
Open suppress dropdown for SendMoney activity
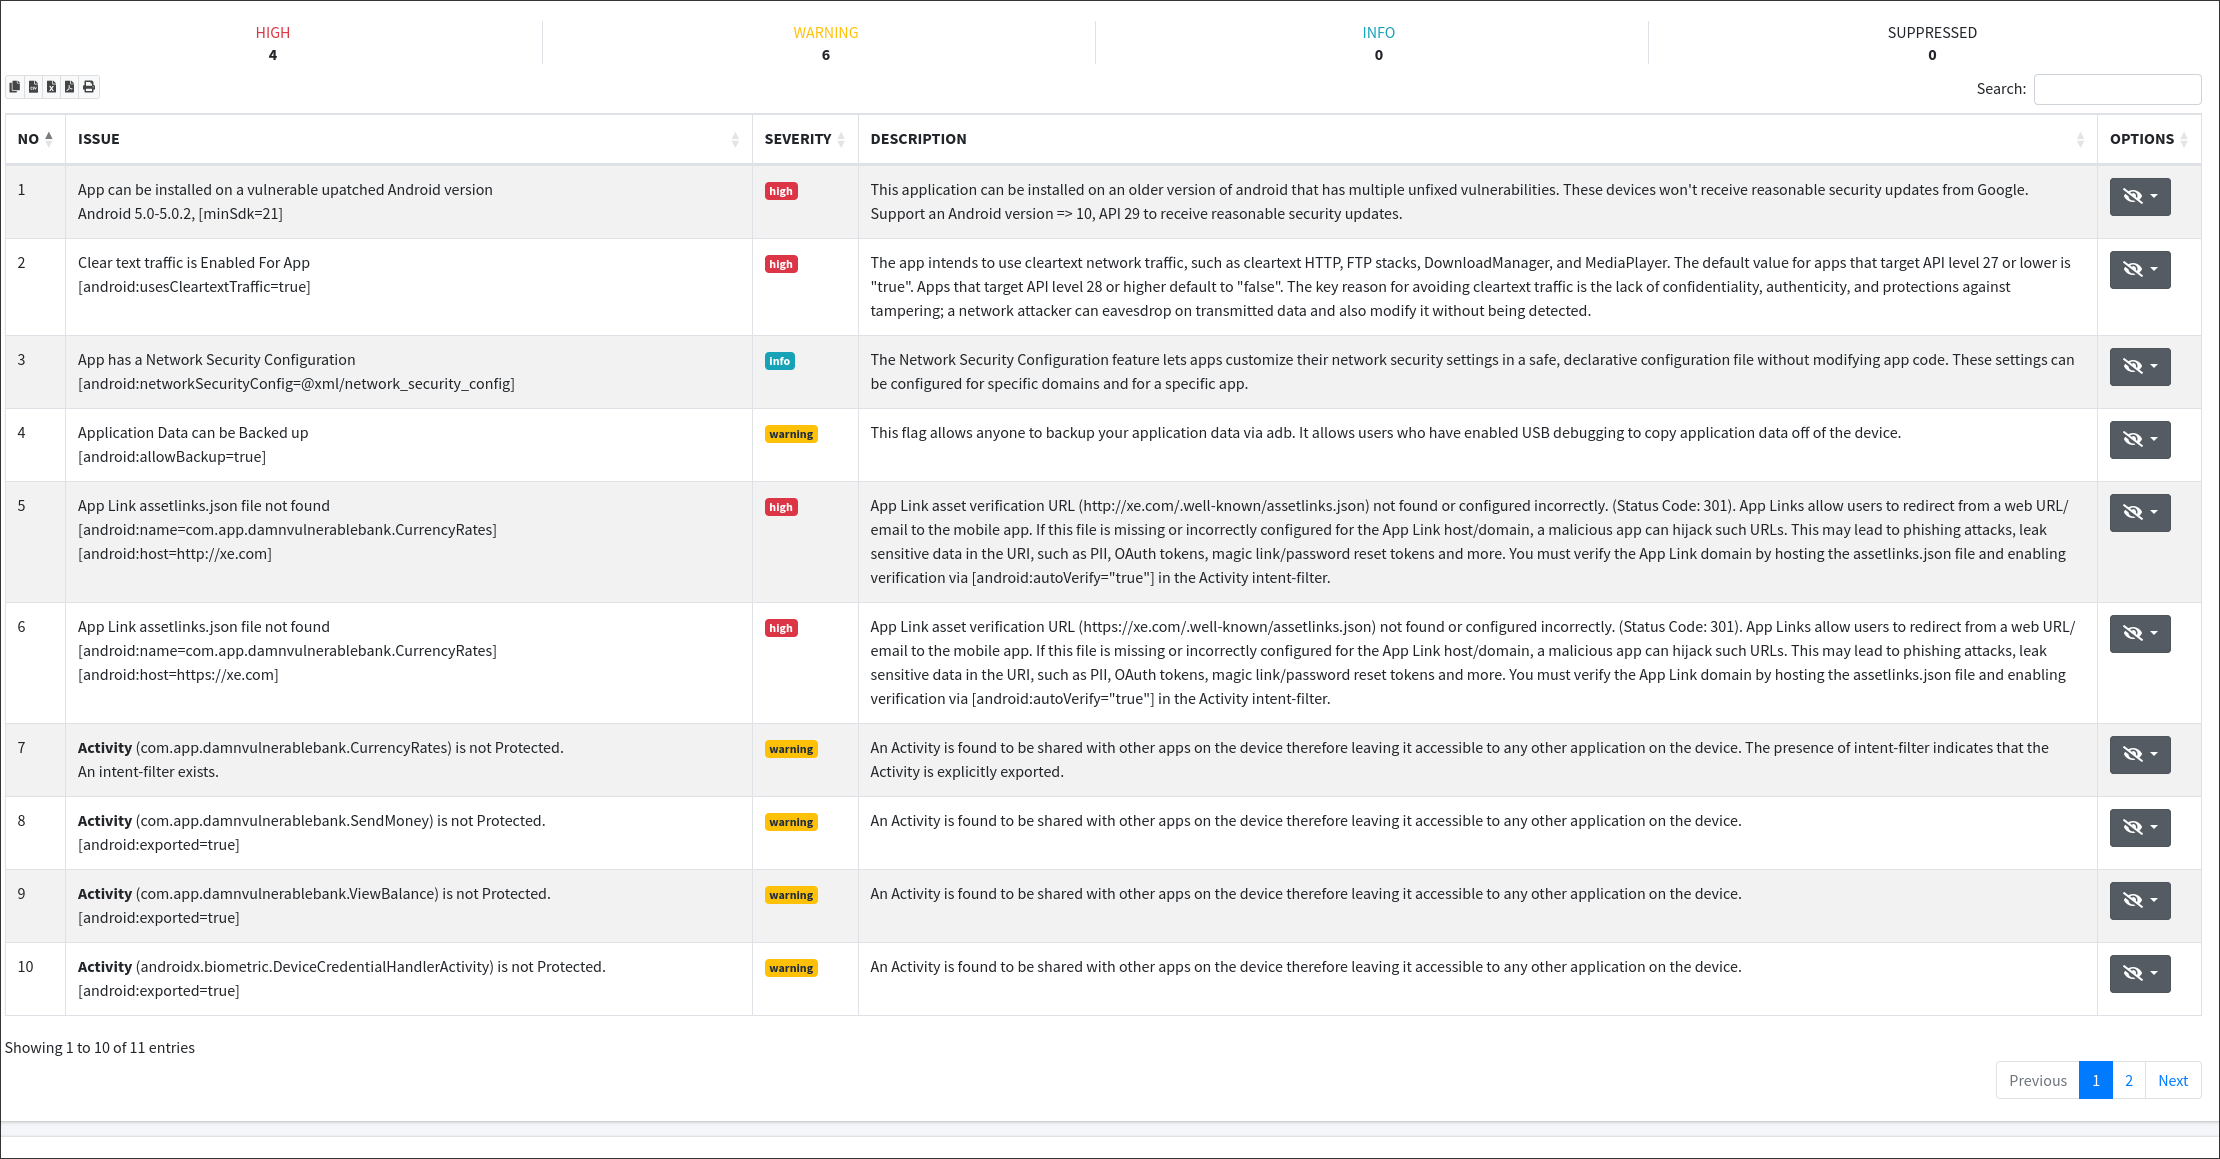point(2139,827)
